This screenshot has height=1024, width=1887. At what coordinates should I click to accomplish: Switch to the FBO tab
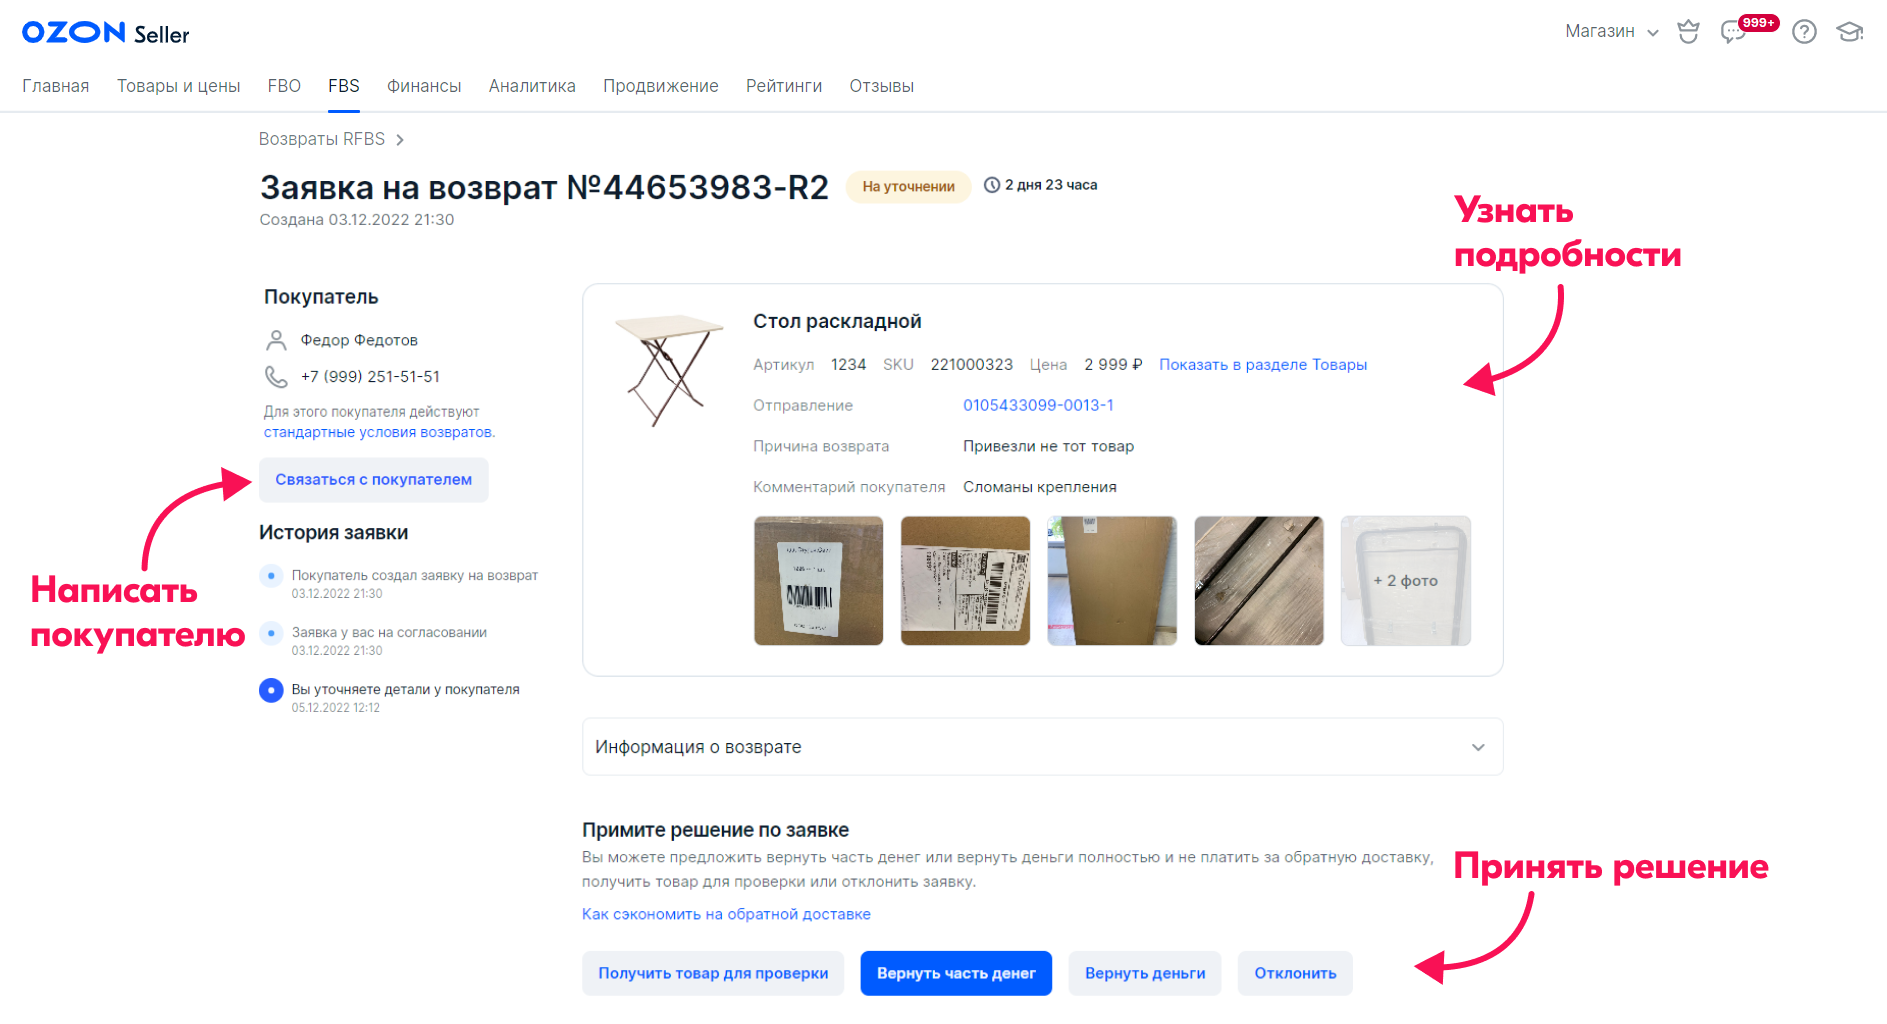[284, 86]
